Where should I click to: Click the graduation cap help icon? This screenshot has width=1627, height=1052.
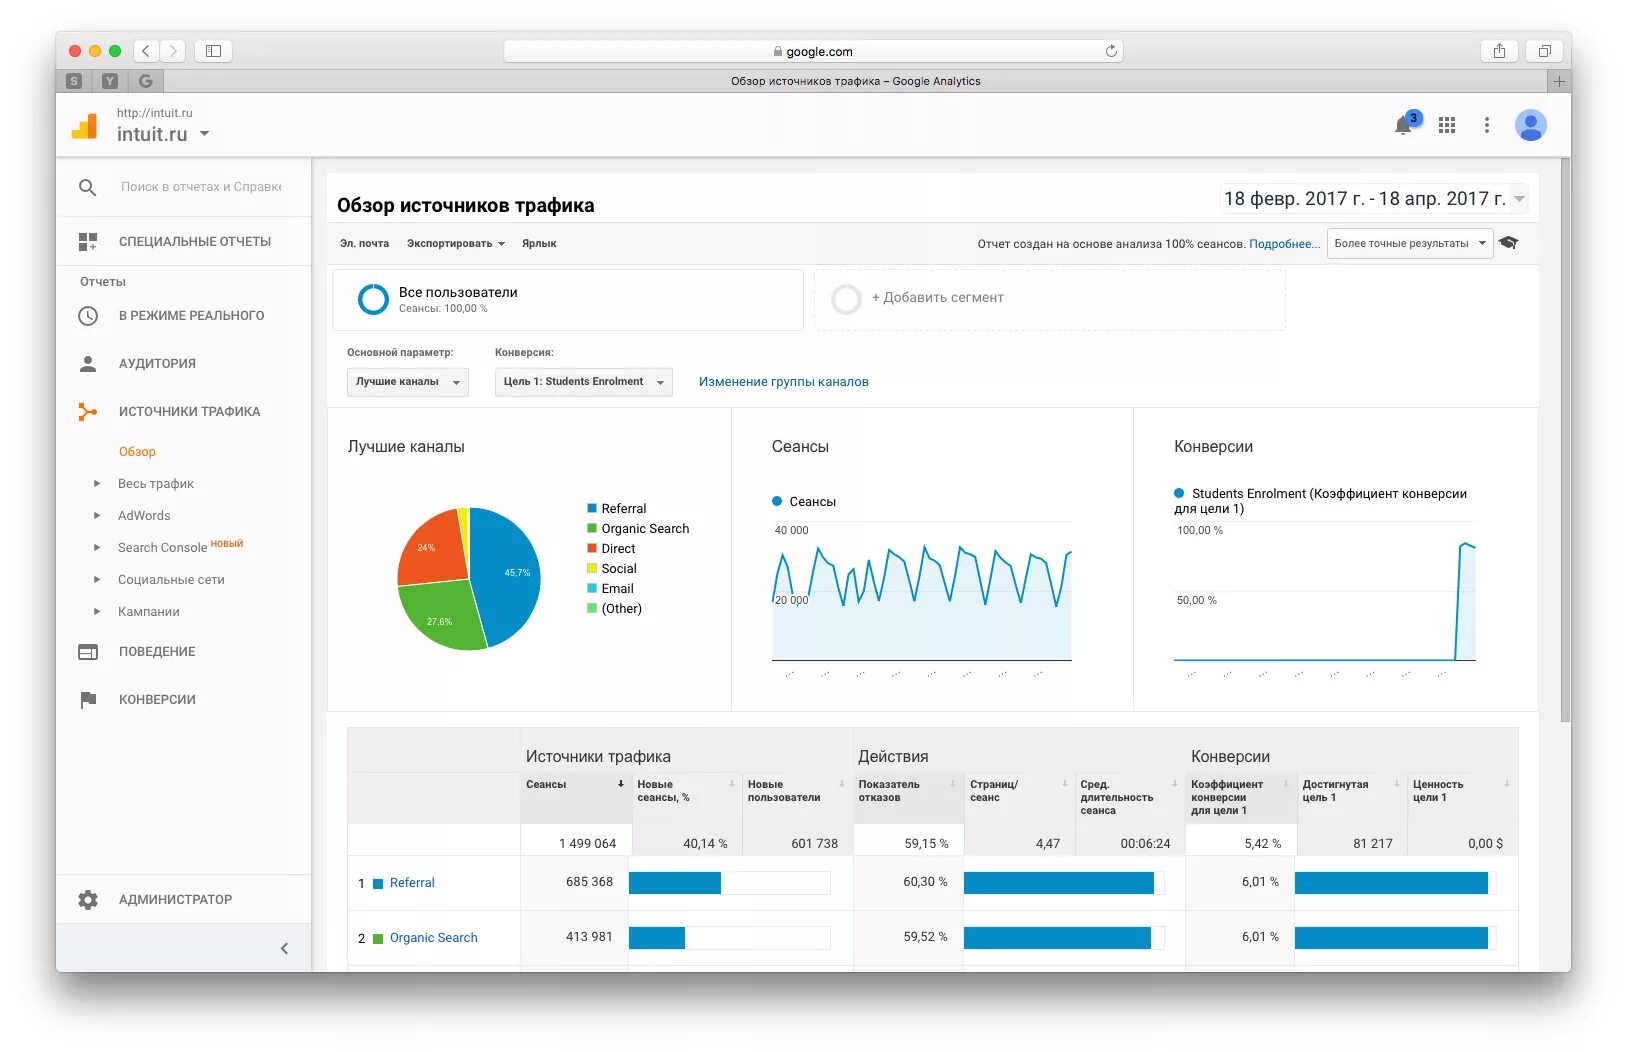1509,243
